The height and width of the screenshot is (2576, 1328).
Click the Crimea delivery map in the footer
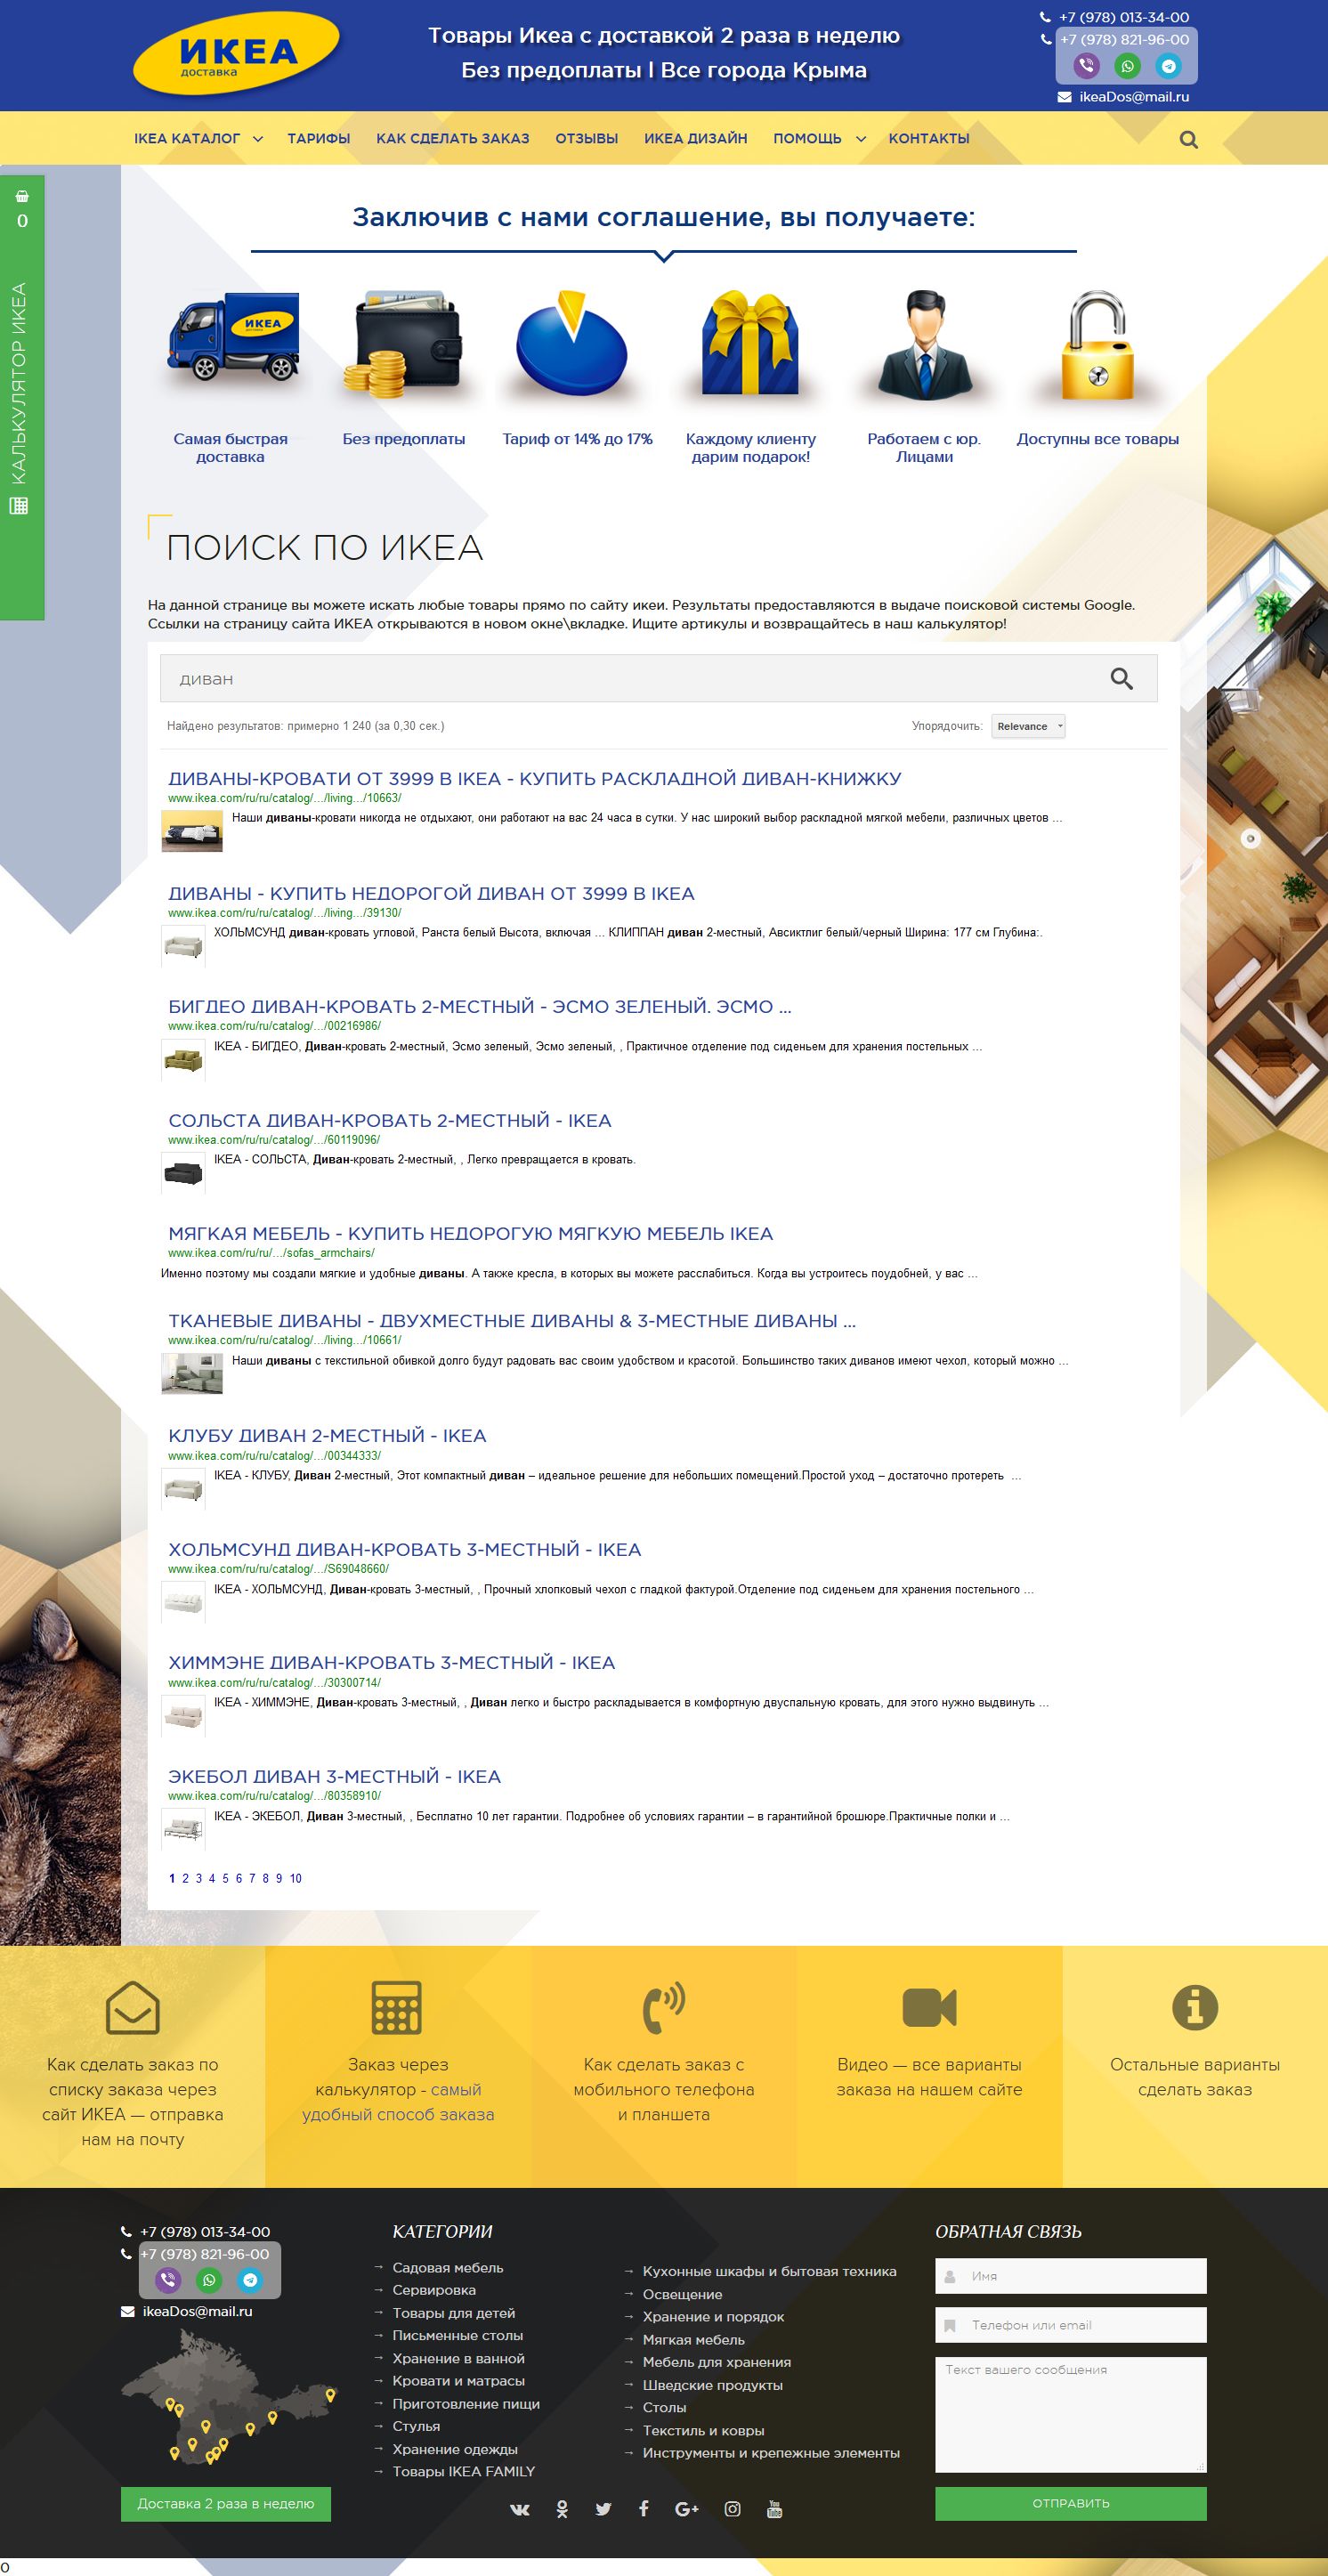pyautogui.click(x=228, y=2397)
